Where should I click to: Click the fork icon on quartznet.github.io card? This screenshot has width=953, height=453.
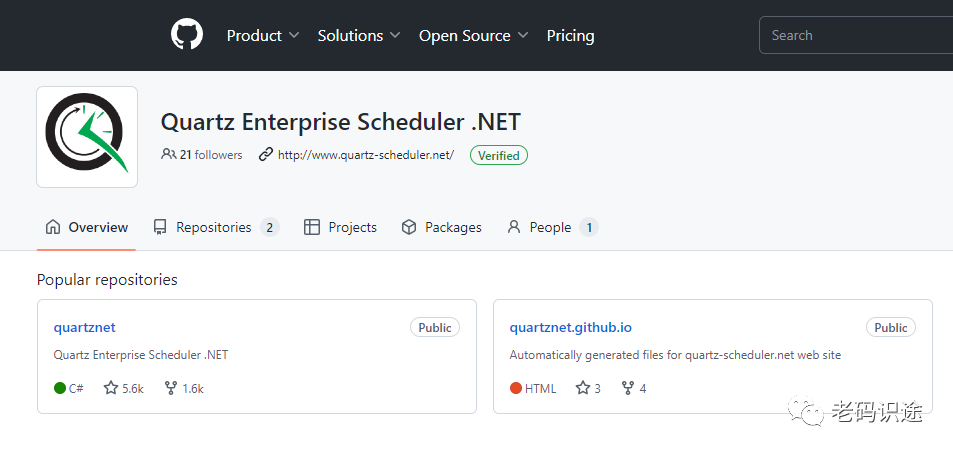pos(628,388)
